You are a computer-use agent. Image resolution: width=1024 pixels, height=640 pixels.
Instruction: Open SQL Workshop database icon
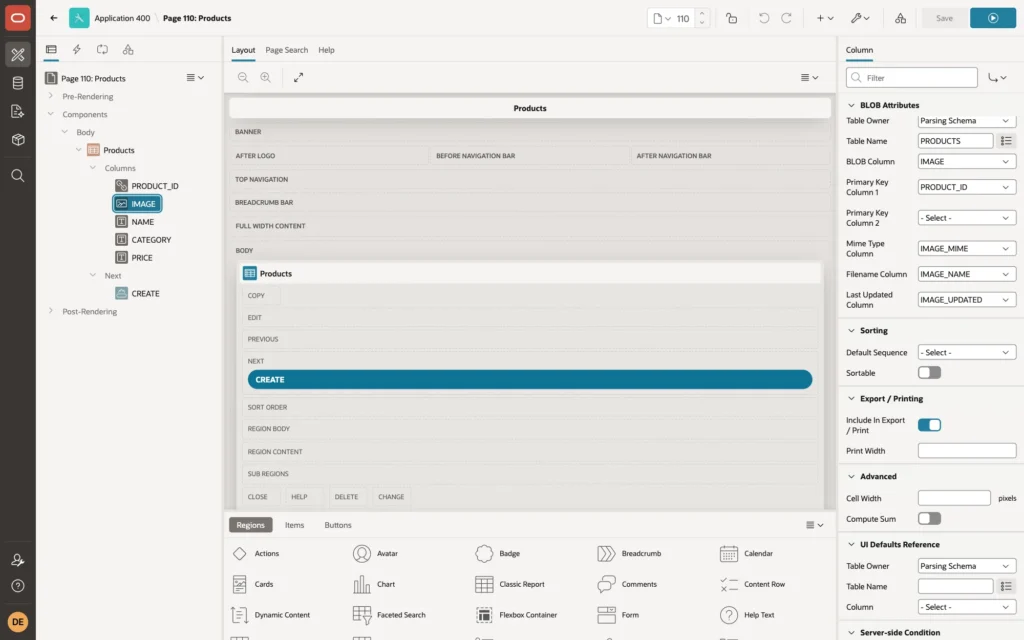(x=18, y=83)
